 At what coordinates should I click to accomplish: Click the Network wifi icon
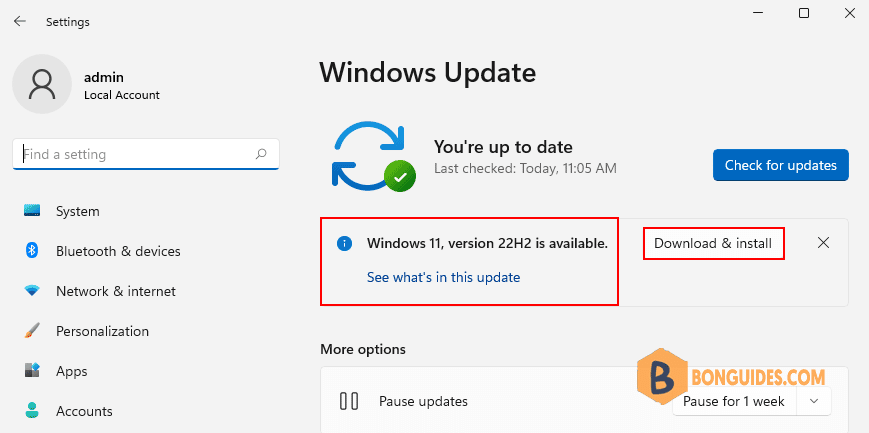click(32, 291)
